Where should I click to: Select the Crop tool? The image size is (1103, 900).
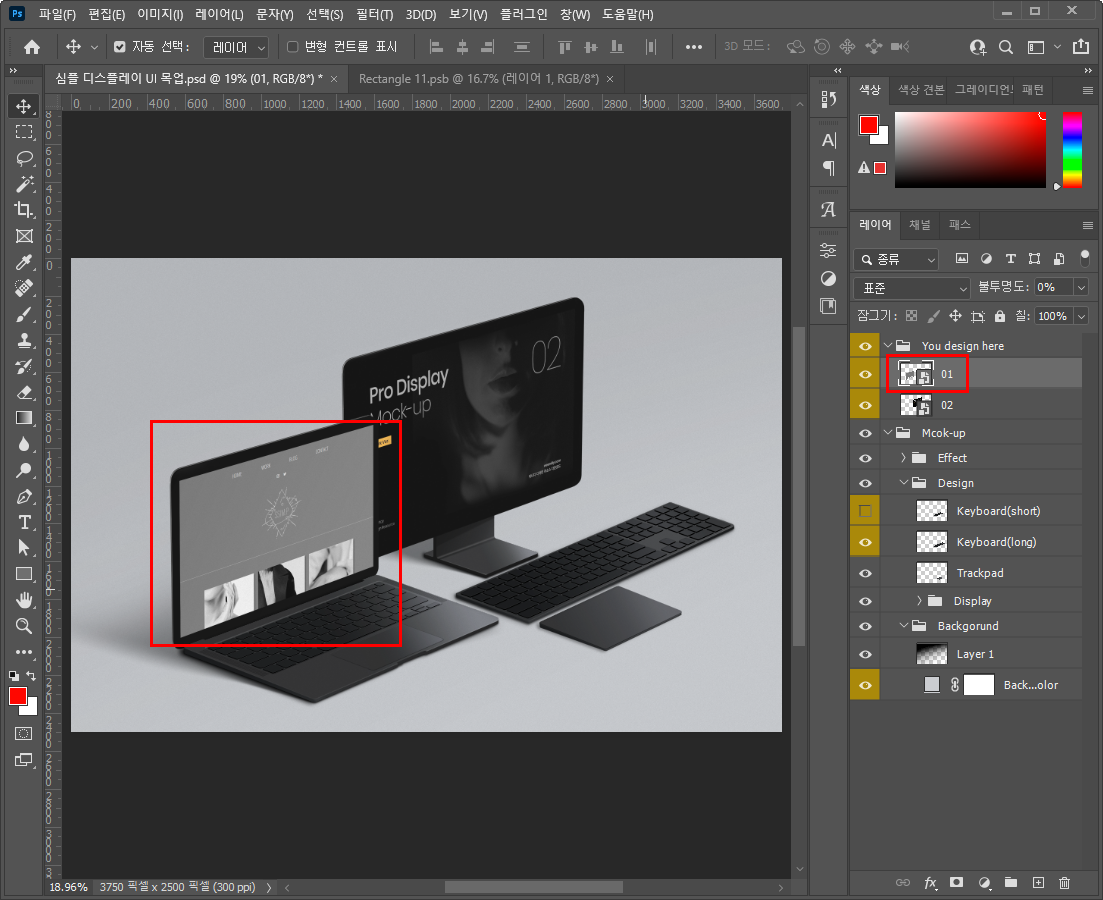(x=24, y=210)
